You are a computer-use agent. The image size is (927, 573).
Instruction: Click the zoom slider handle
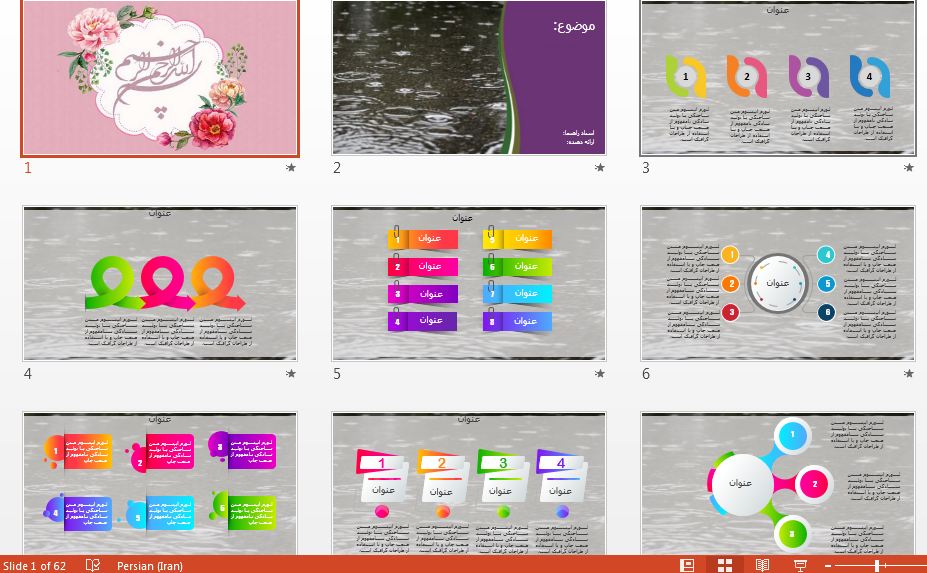pyautogui.click(x=877, y=565)
